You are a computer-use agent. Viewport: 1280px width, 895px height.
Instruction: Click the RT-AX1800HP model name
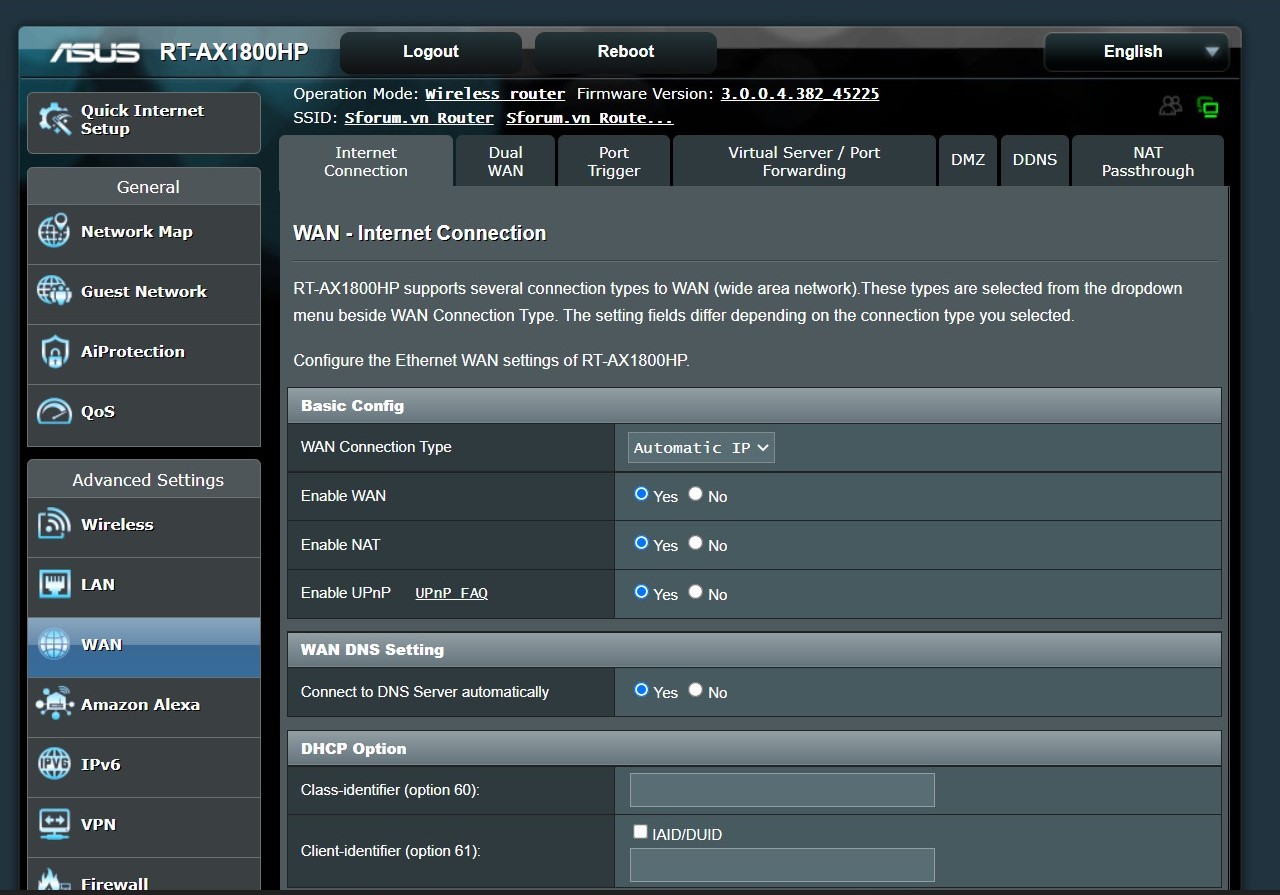234,52
